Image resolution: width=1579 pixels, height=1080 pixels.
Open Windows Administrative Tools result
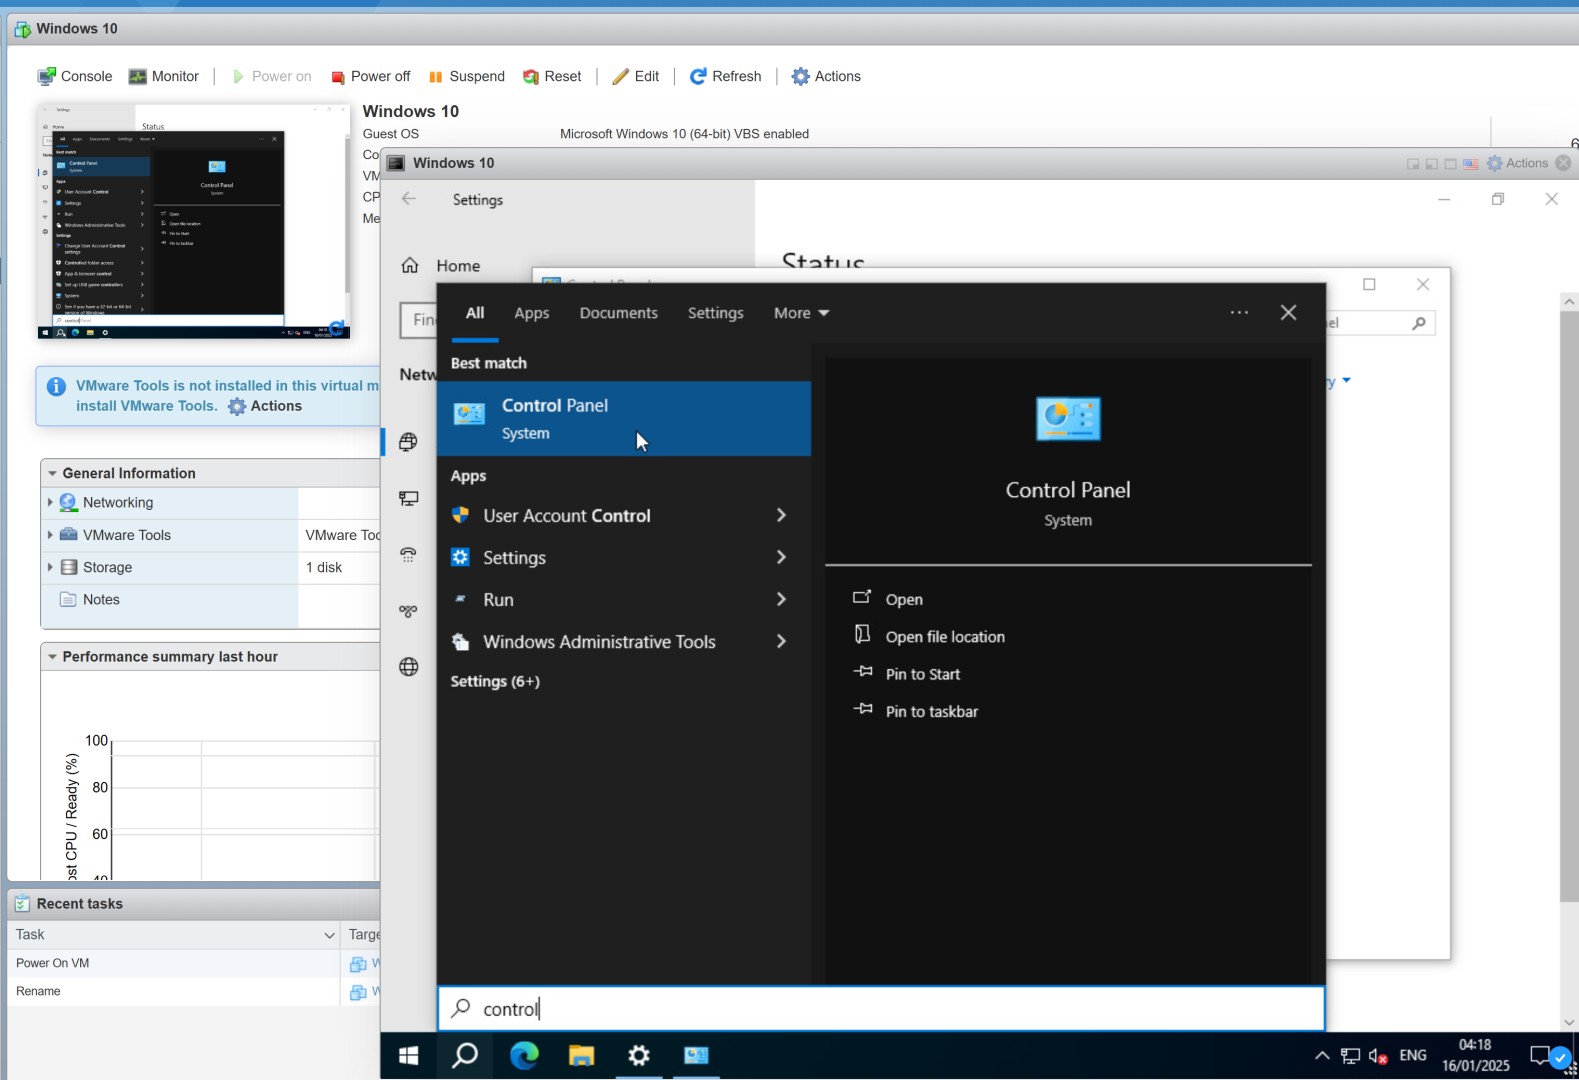click(599, 642)
